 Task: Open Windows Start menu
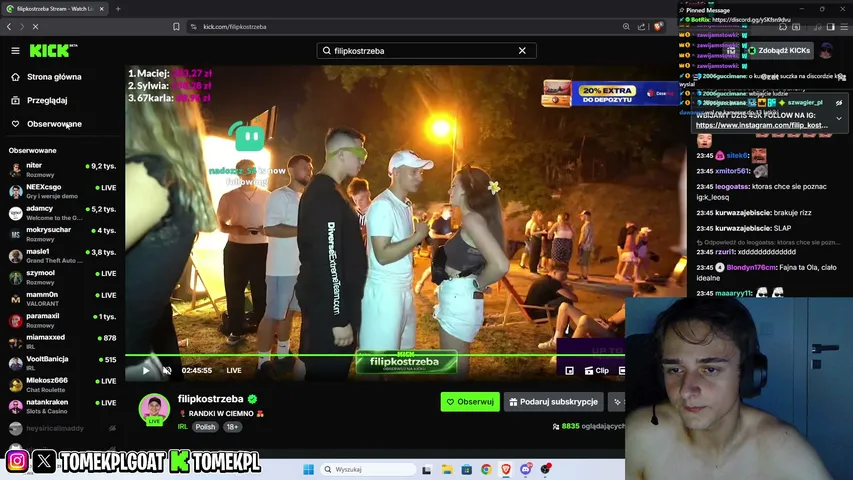308,469
